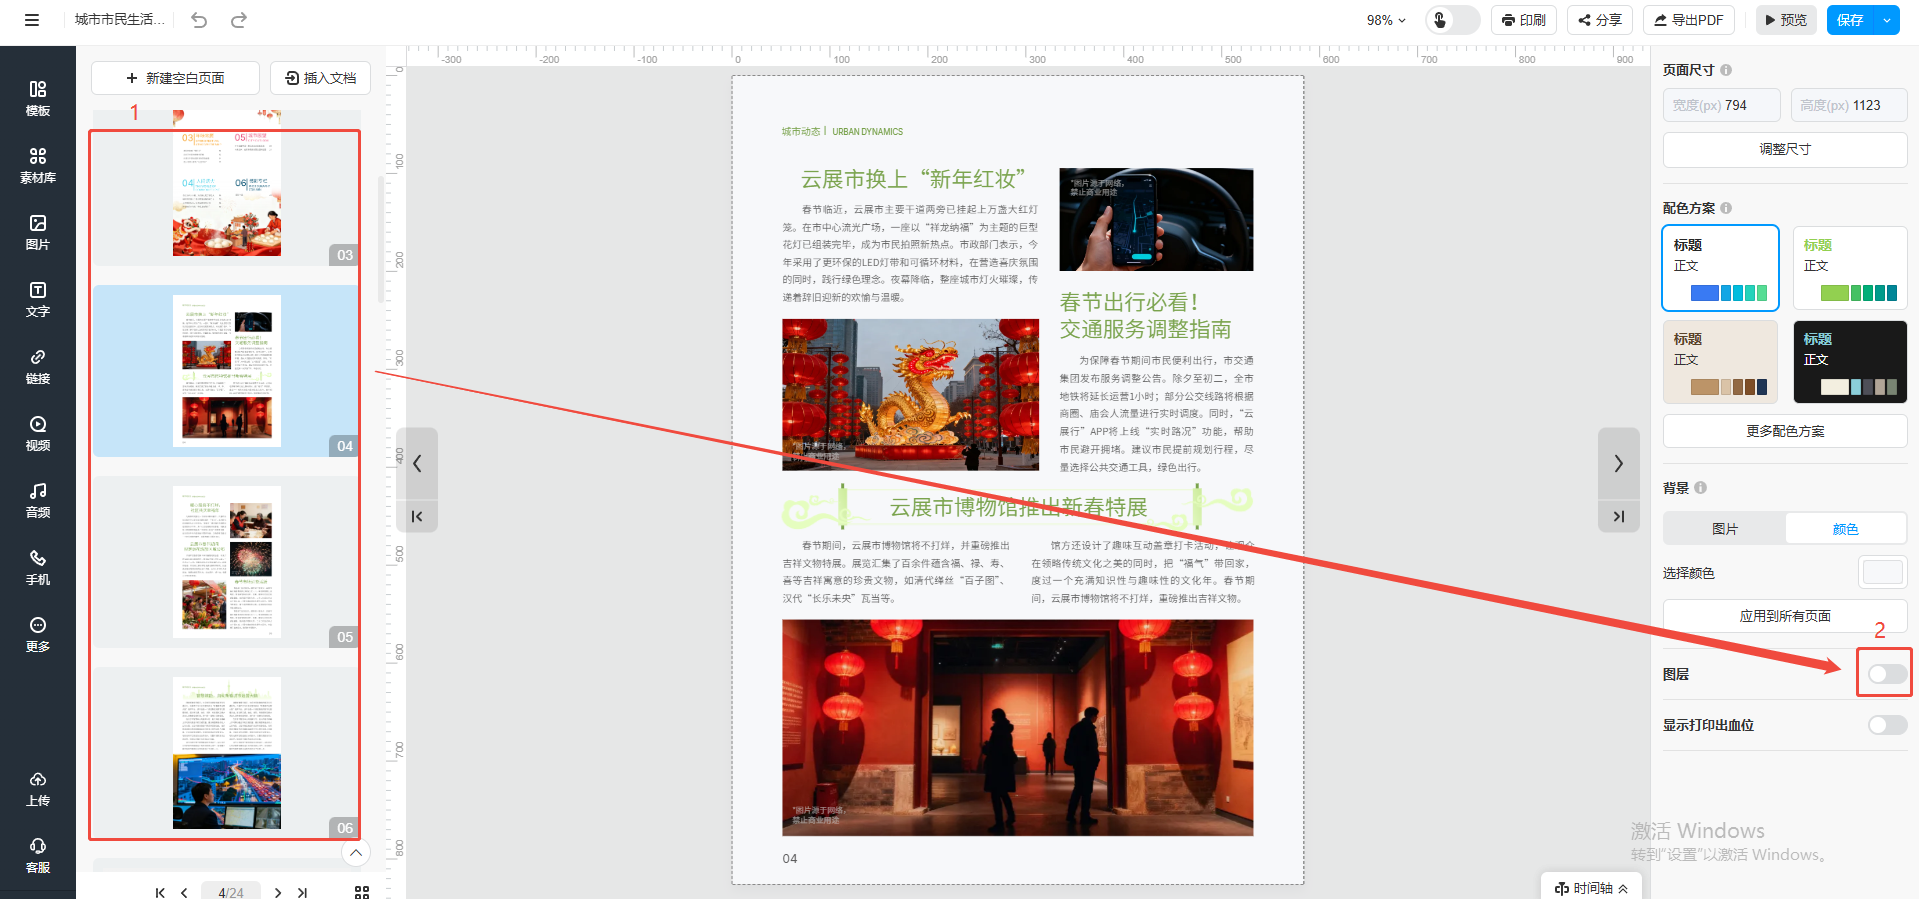The width and height of the screenshot is (1919, 899).
Task: Toggle the 图层 layer switch
Action: click(x=1886, y=674)
